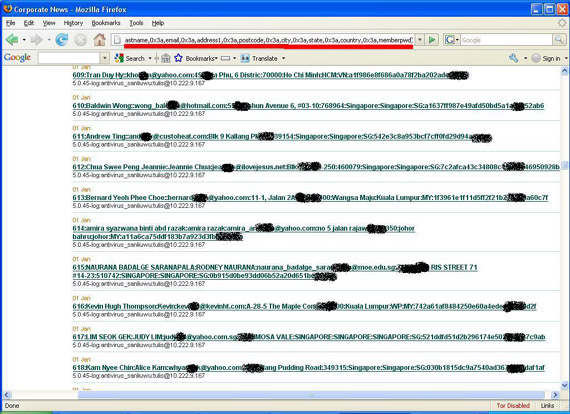Expand the Google toolbar search box dropdown
570x414 pixels.
pos(105,58)
